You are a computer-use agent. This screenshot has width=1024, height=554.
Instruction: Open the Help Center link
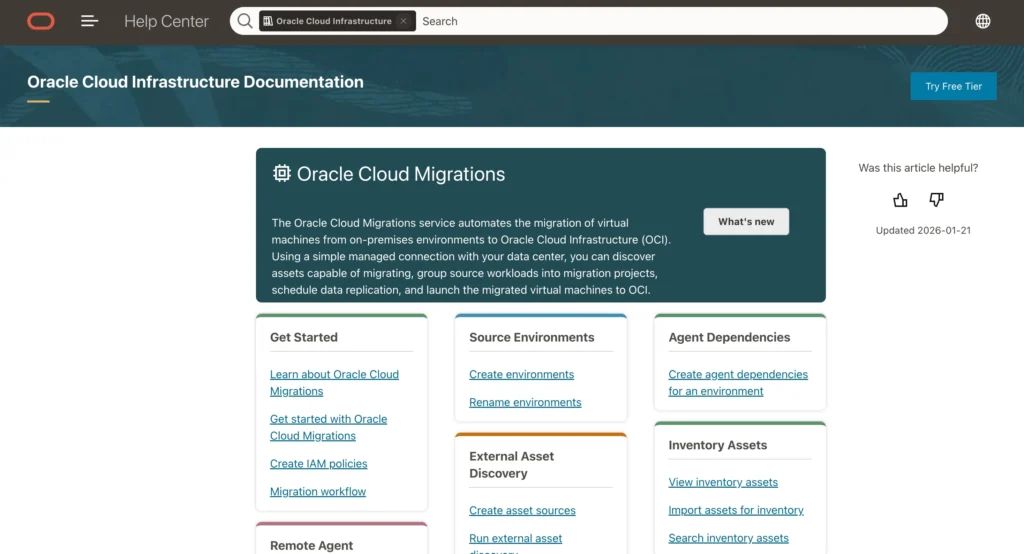tap(166, 22)
